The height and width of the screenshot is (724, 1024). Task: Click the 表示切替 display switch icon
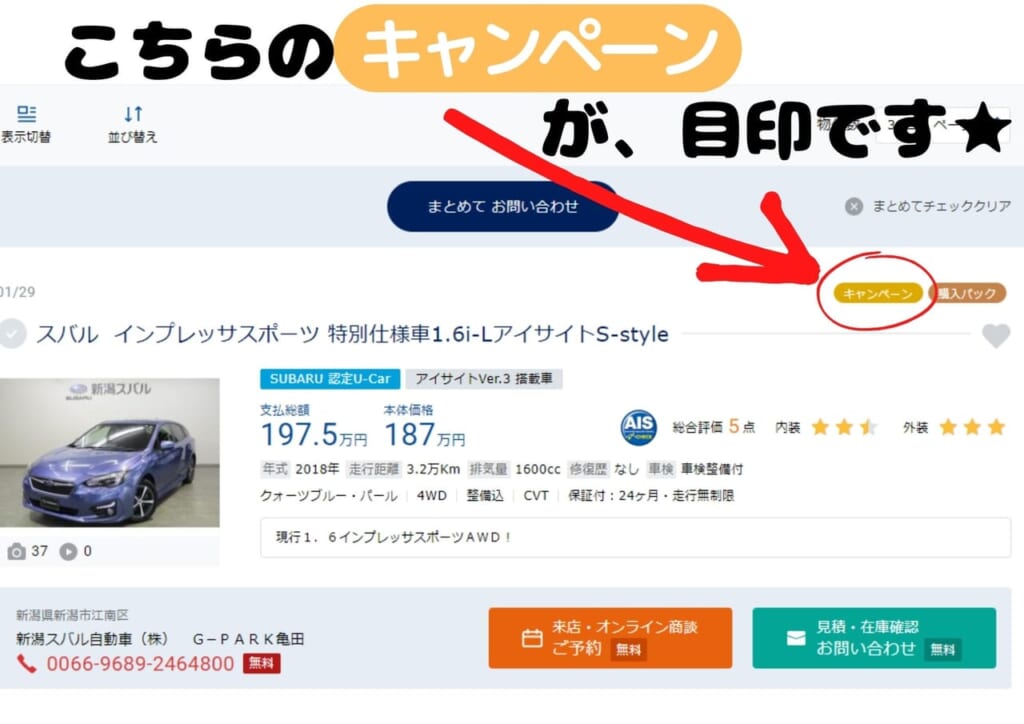point(26,114)
